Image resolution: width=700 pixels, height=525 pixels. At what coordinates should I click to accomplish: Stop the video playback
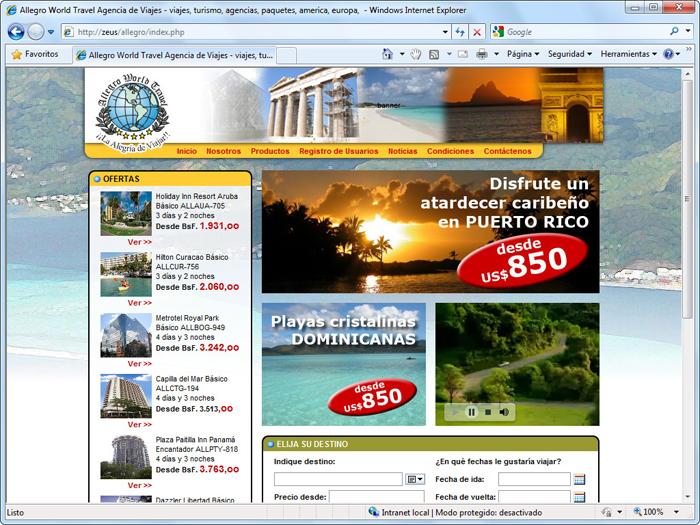pyautogui.click(x=487, y=411)
